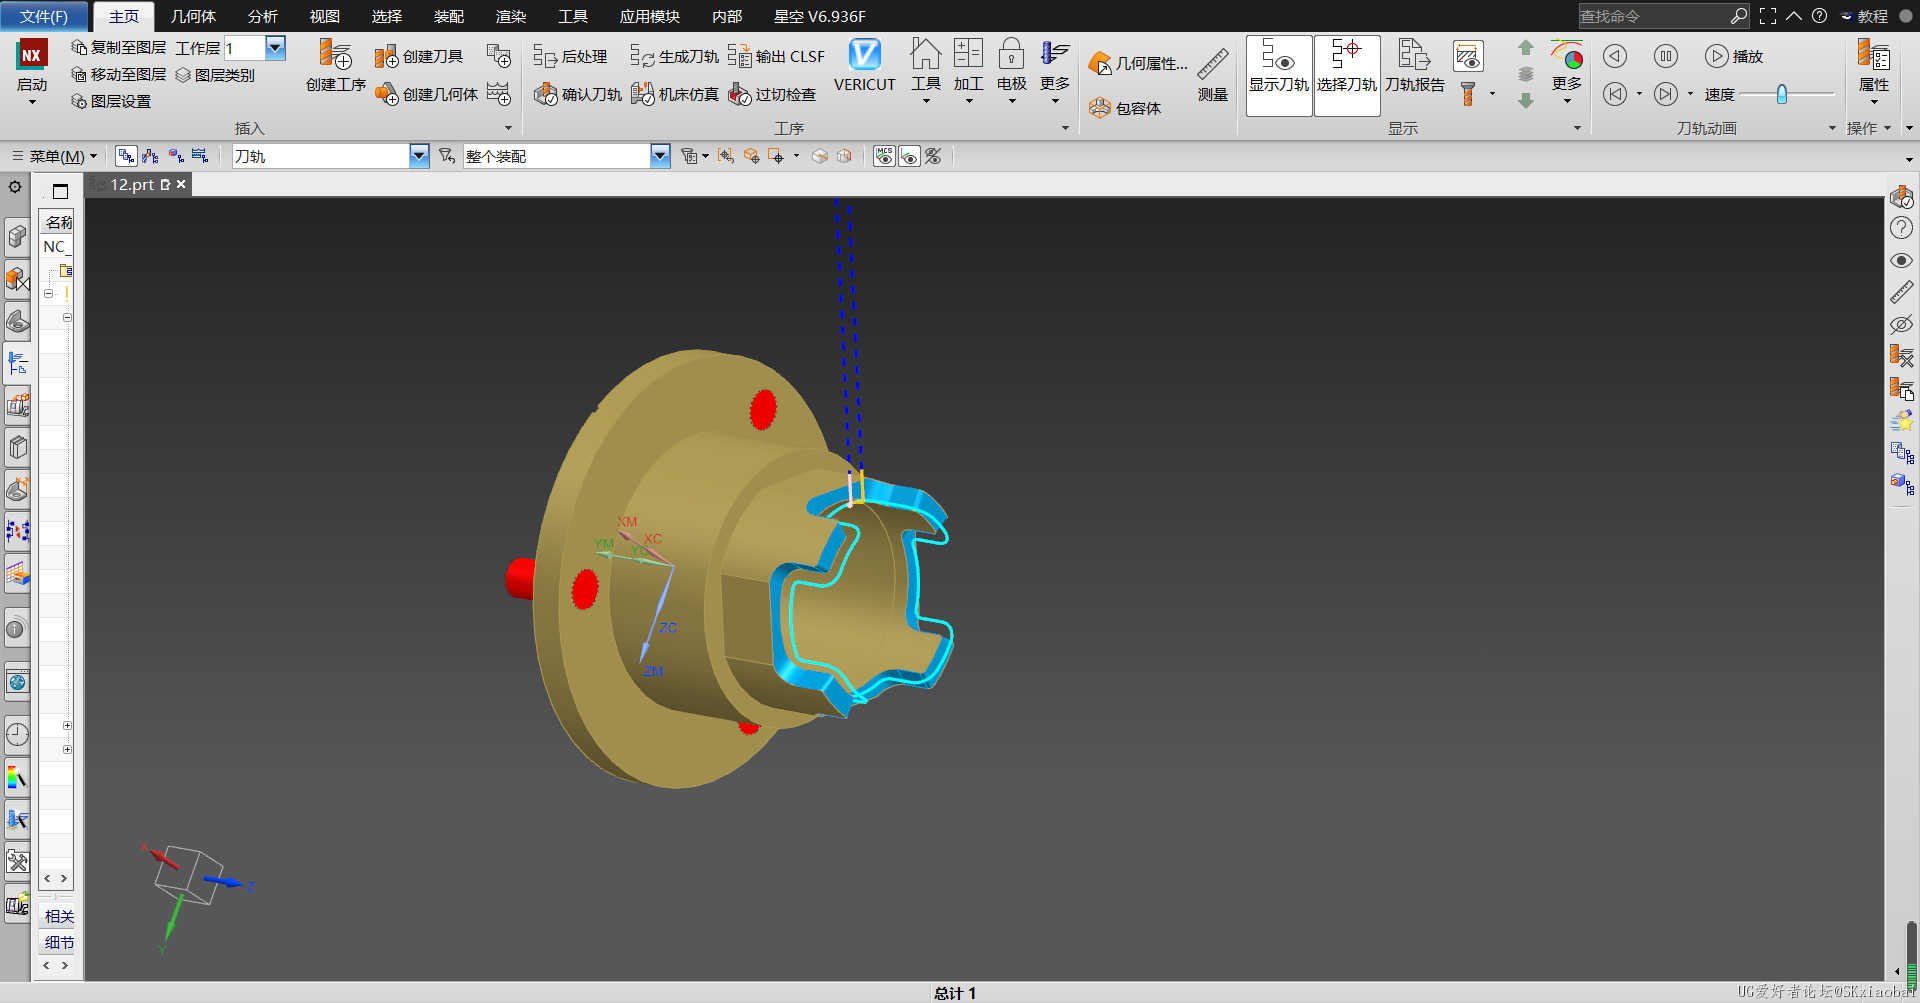
Task: Open the Entire Assembly (整个装配) dropdown
Action: pos(660,156)
